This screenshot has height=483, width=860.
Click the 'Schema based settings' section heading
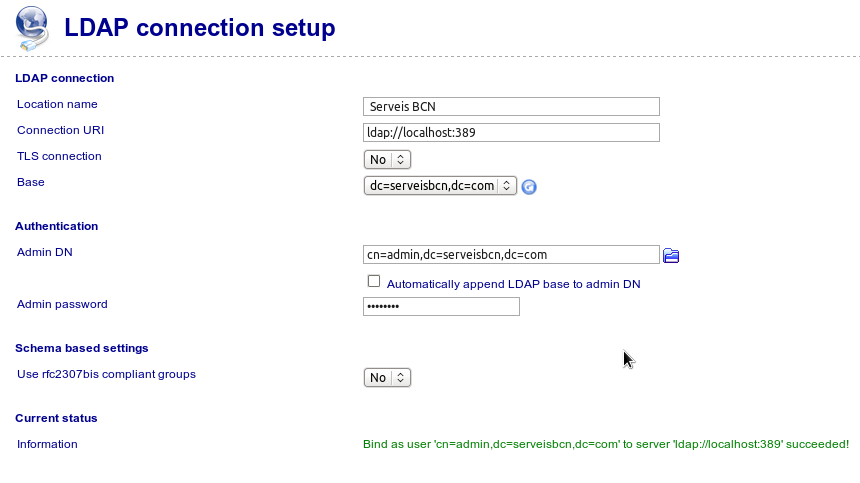coord(82,348)
